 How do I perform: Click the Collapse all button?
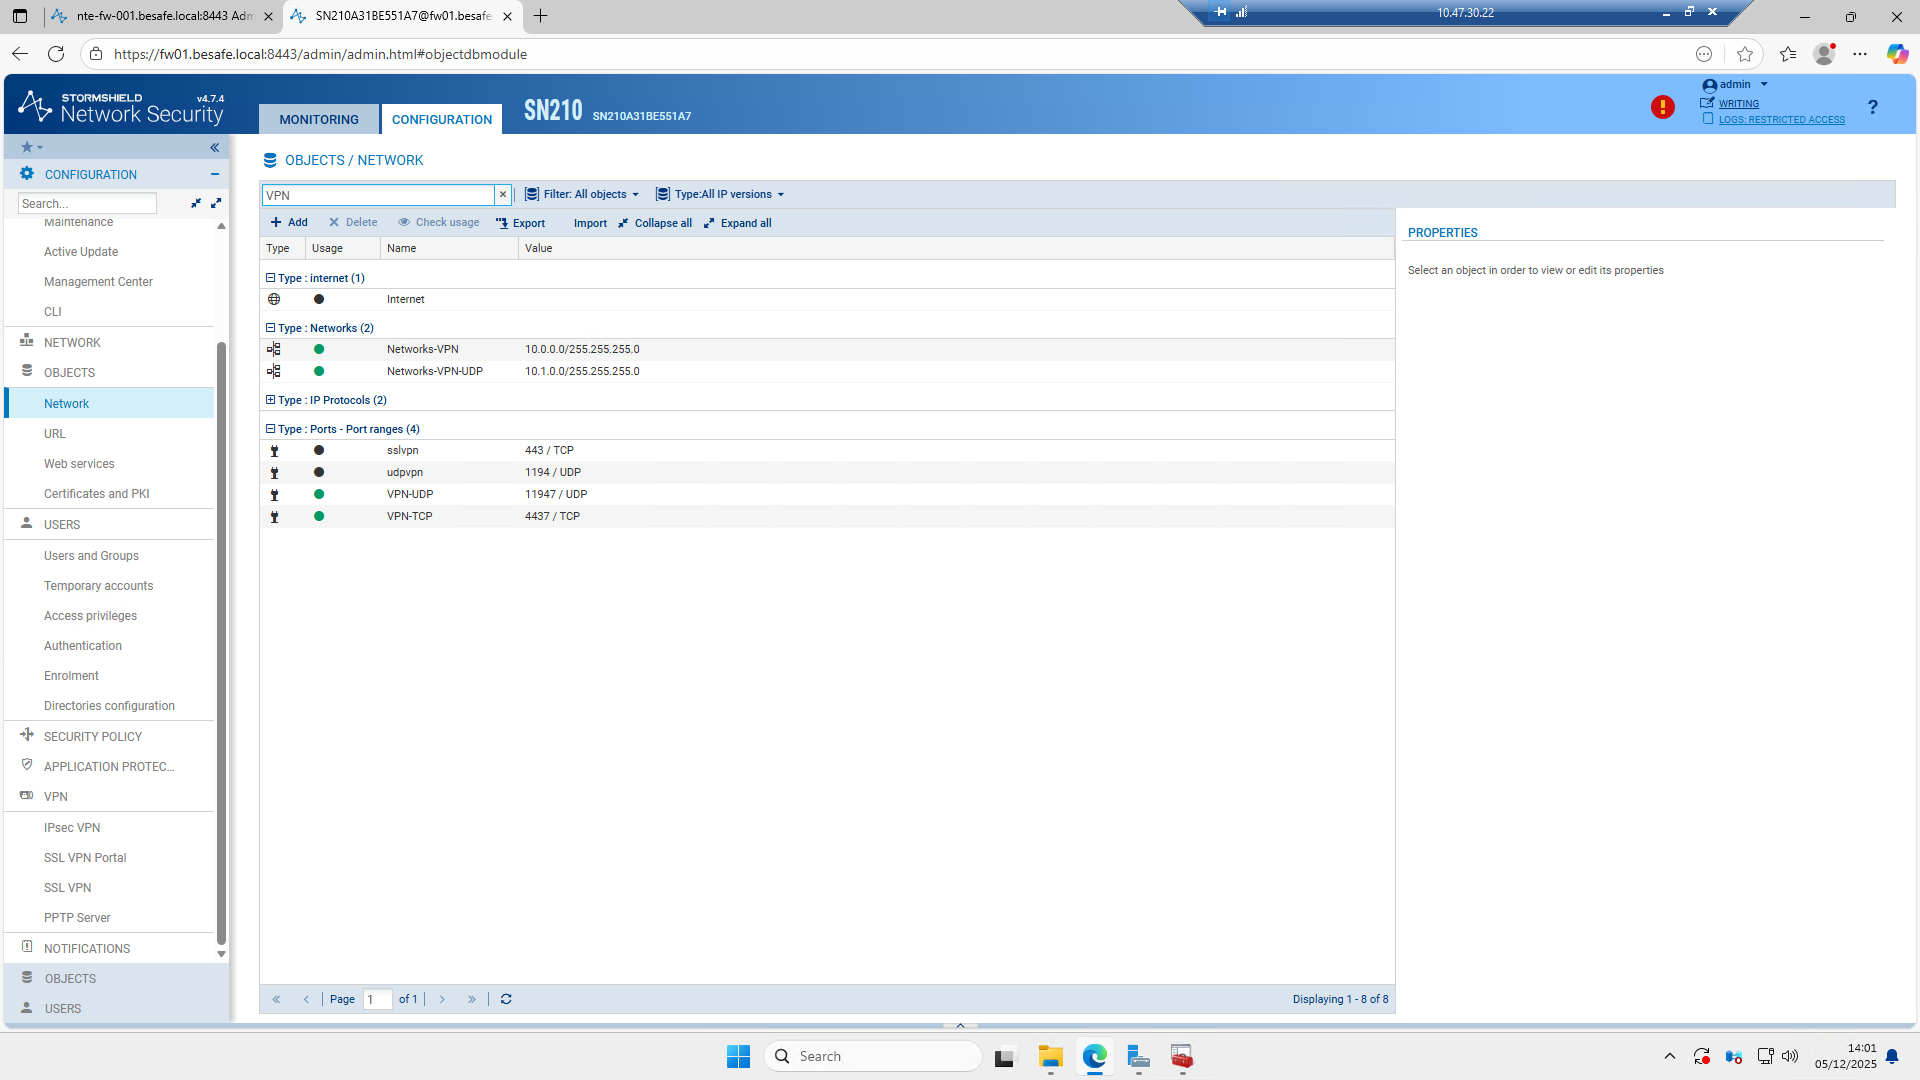(x=655, y=223)
